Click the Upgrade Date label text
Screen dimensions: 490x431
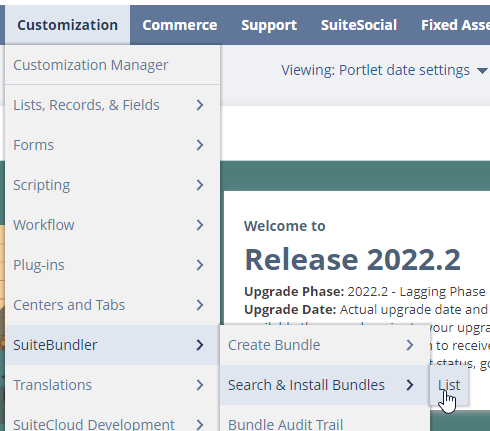click(x=290, y=310)
